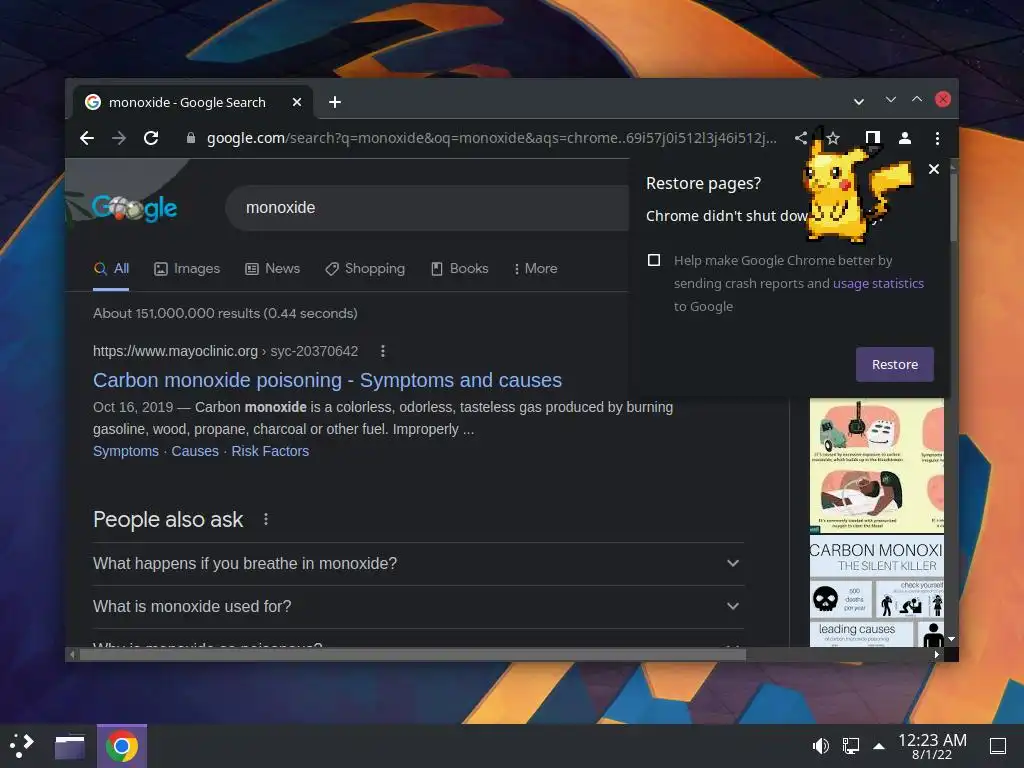Expand hidden system tray icons
This screenshot has height=768, width=1024.
pyautogui.click(x=879, y=746)
